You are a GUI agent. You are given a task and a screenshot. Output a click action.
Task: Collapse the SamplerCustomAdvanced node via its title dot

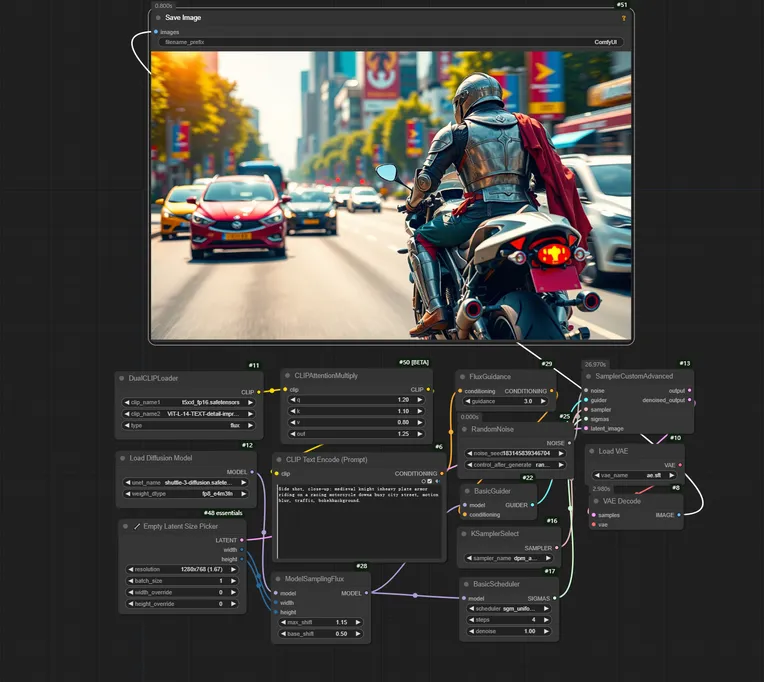tap(589, 376)
